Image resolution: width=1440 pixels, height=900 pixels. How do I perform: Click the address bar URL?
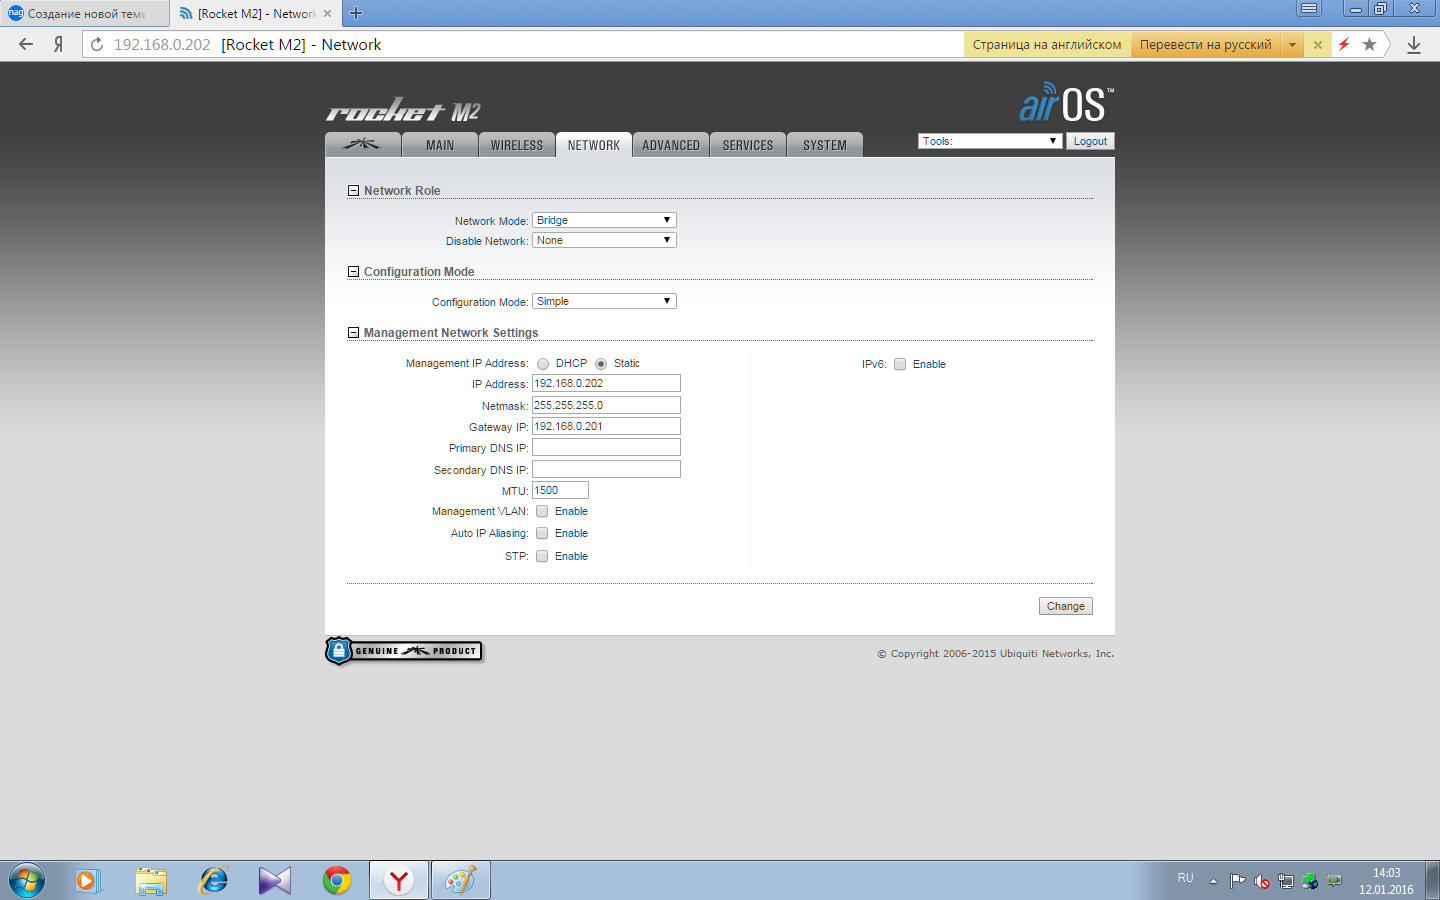pos(162,44)
